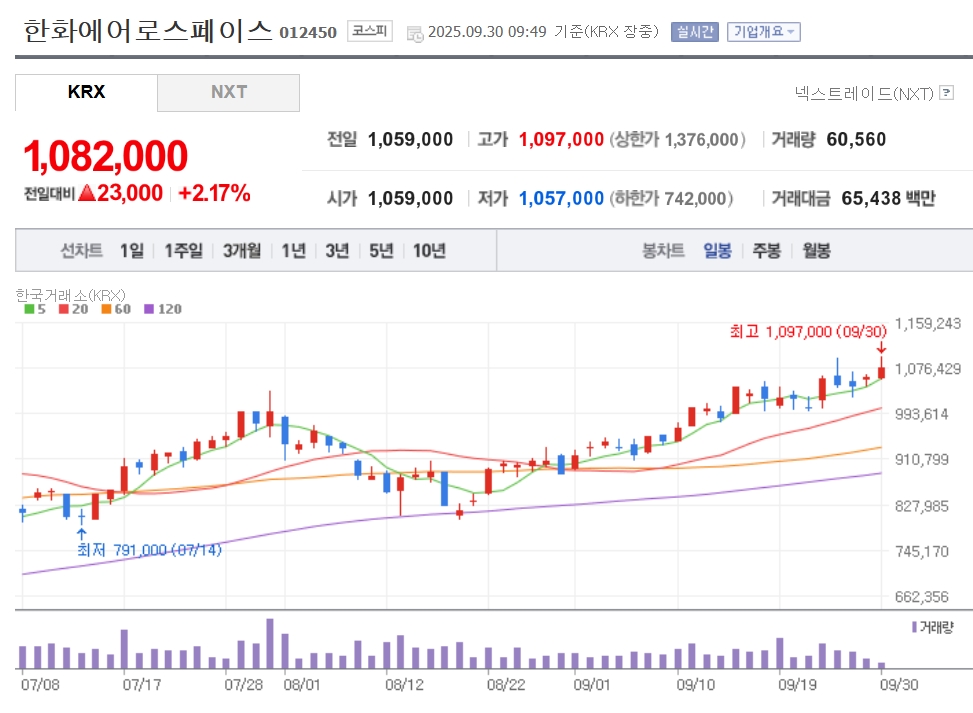Click the red 20-day moving average legend
Screen dimensions: 973x713
point(73,309)
